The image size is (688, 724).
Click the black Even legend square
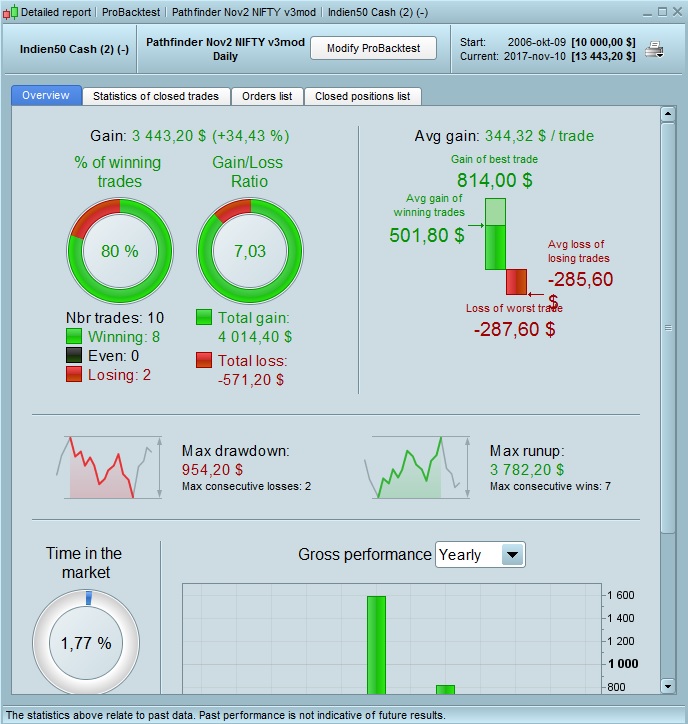pyautogui.click(x=74, y=355)
